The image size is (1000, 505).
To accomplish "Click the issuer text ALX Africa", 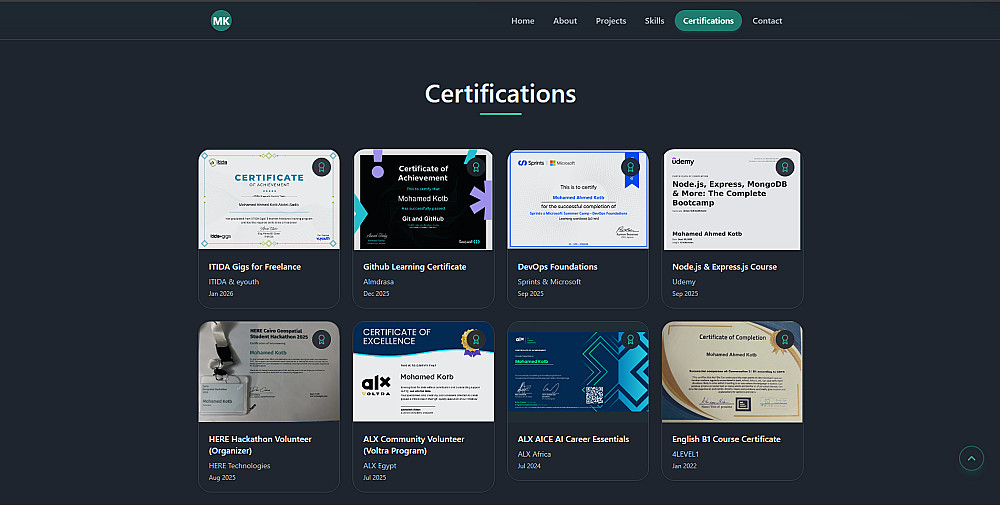I will point(534,454).
